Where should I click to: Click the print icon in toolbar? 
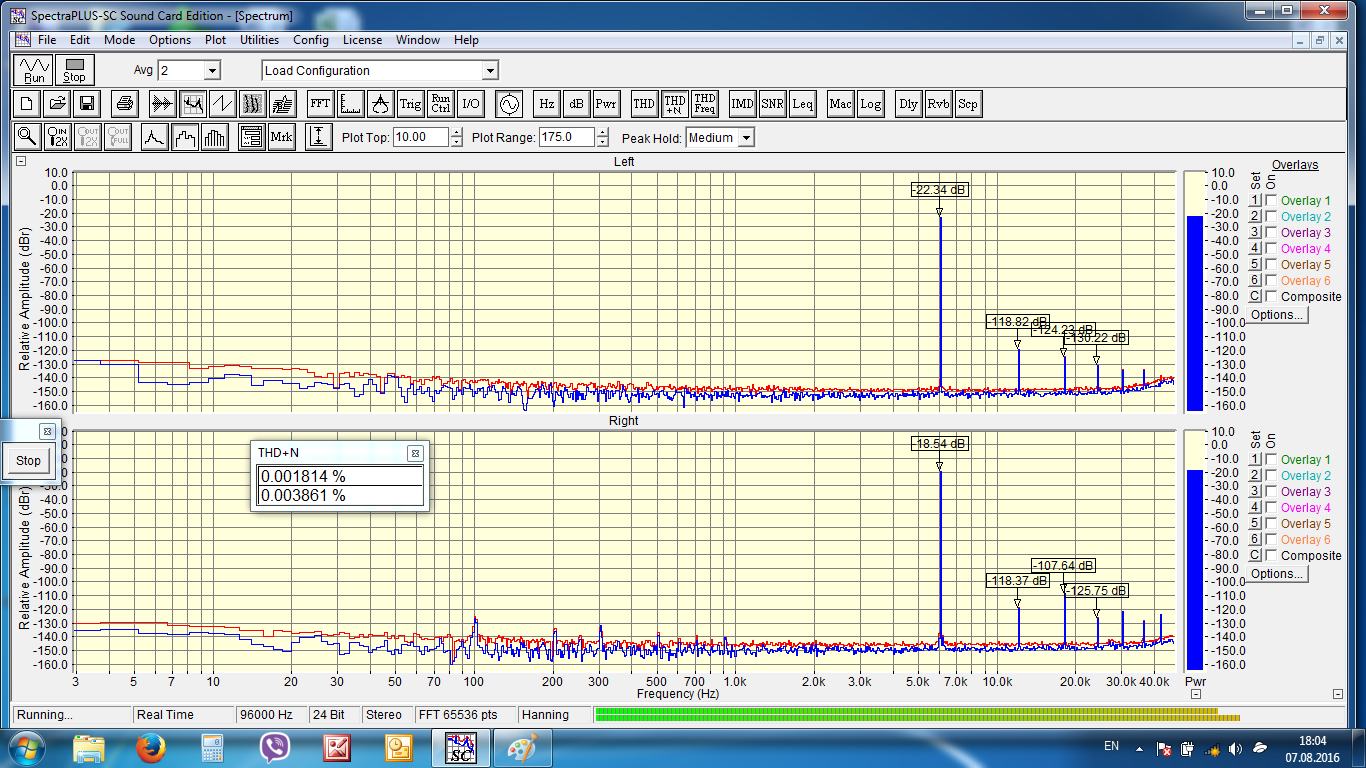click(125, 103)
